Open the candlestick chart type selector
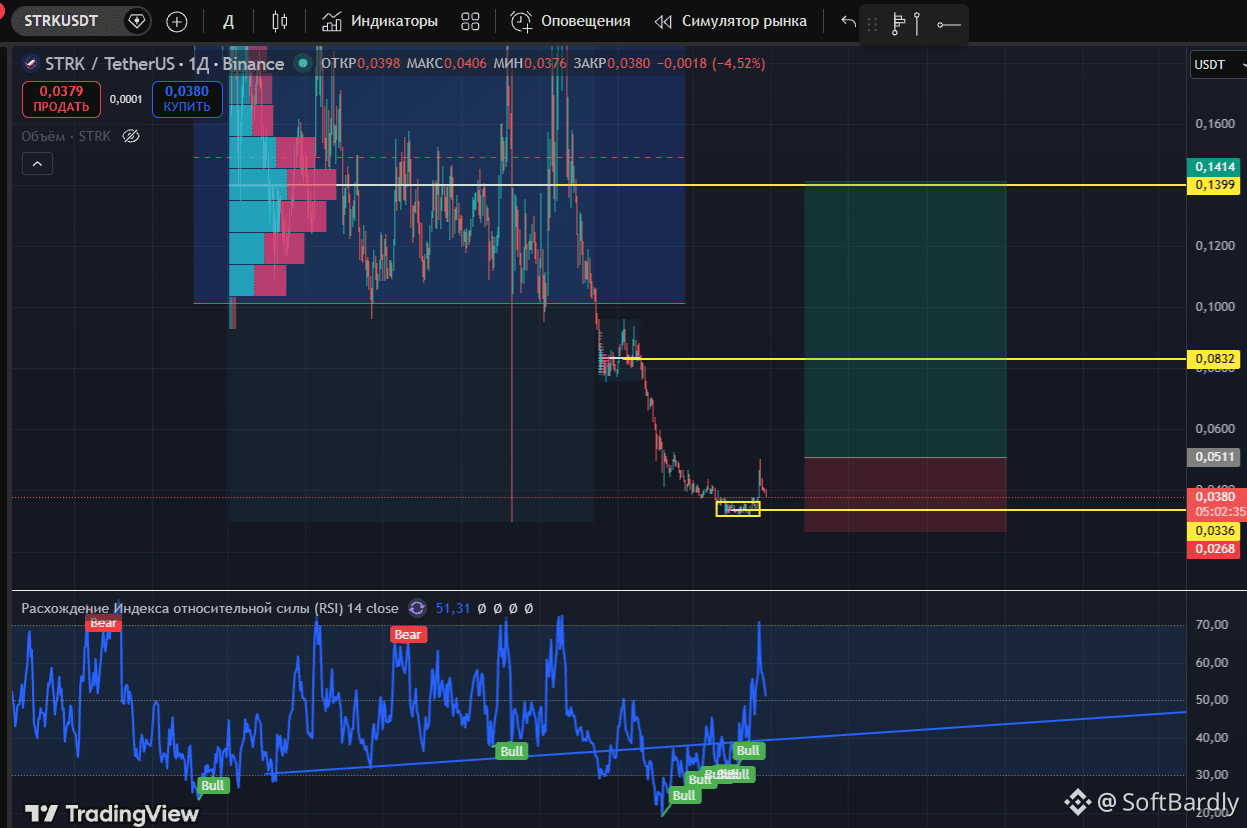Viewport: 1247px width, 828px height. 280,21
